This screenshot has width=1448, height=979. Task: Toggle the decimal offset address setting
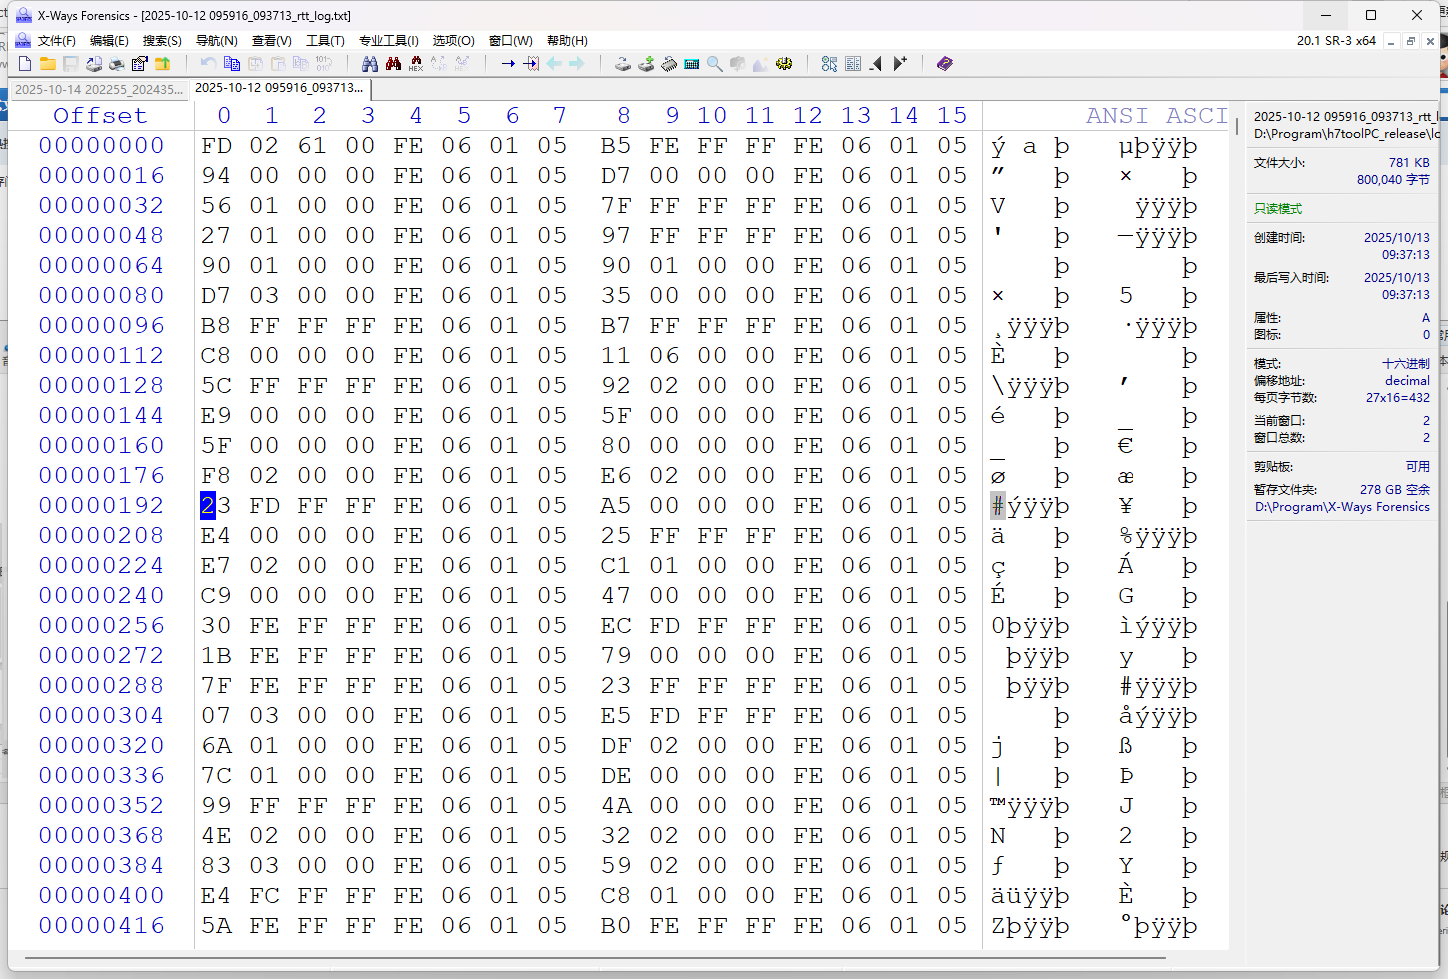click(x=1407, y=381)
